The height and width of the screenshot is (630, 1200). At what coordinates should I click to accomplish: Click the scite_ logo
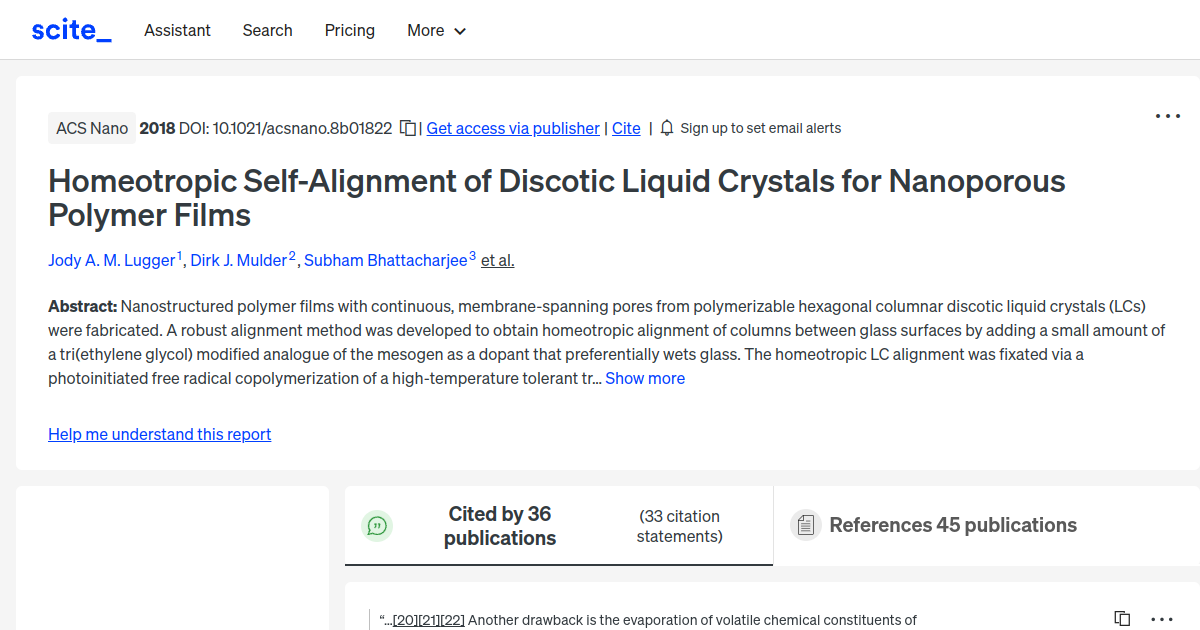coord(70,29)
